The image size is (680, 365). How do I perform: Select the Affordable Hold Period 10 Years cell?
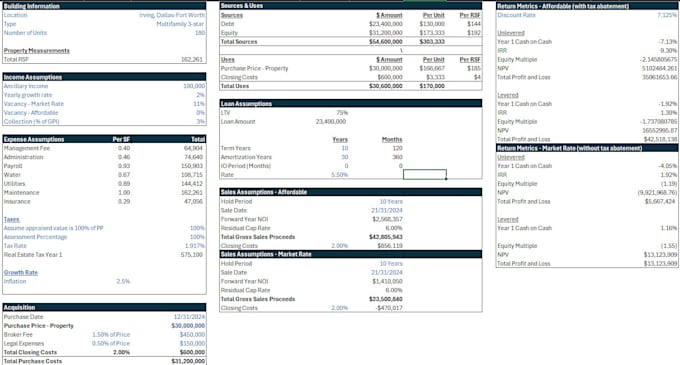coord(391,202)
